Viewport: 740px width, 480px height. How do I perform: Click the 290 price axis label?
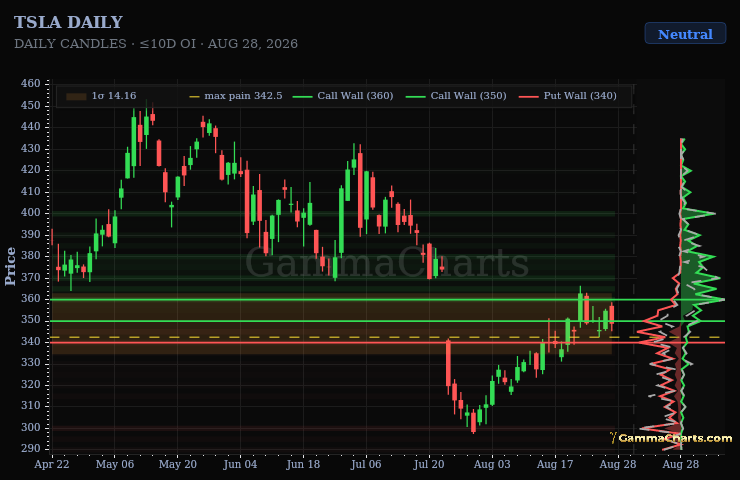[x=31, y=448]
